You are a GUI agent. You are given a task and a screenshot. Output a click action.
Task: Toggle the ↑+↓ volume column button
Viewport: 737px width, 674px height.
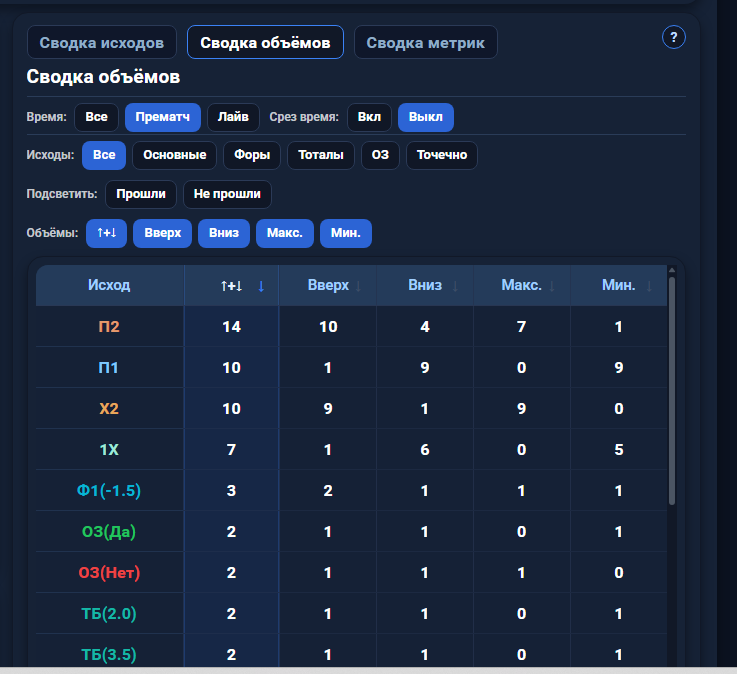coord(106,233)
